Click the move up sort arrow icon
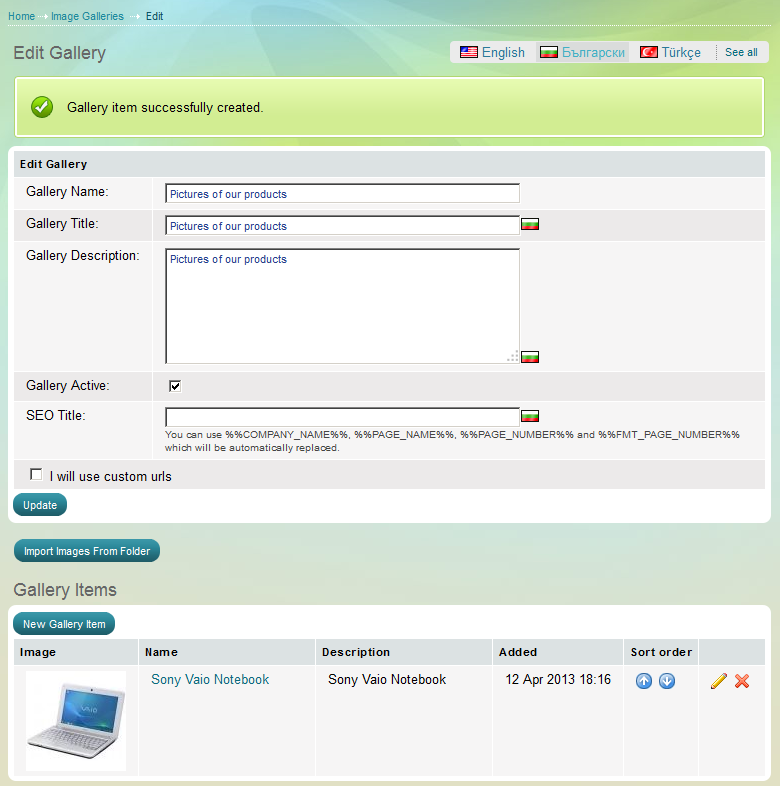The image size is (780, 786). tap(644, 681)
